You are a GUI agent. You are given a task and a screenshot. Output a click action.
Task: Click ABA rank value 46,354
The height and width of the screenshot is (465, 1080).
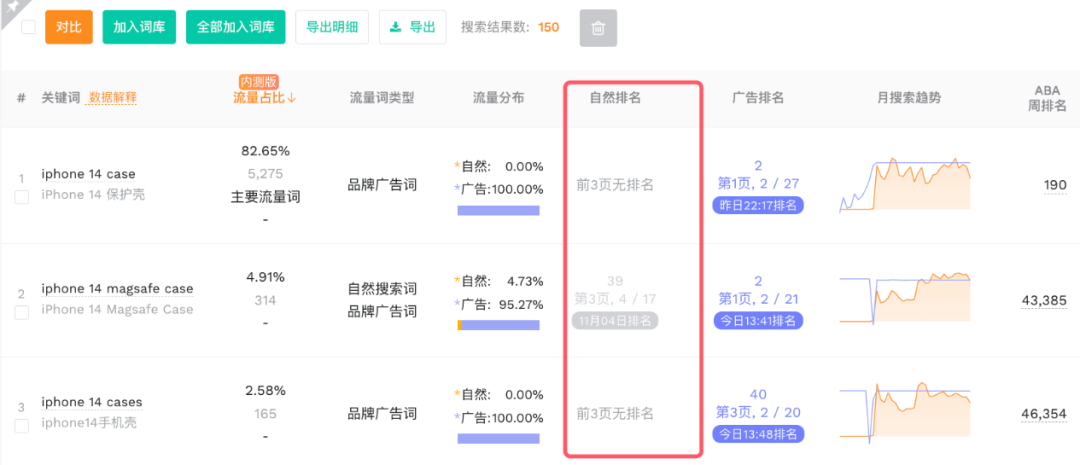(1043, 414)
